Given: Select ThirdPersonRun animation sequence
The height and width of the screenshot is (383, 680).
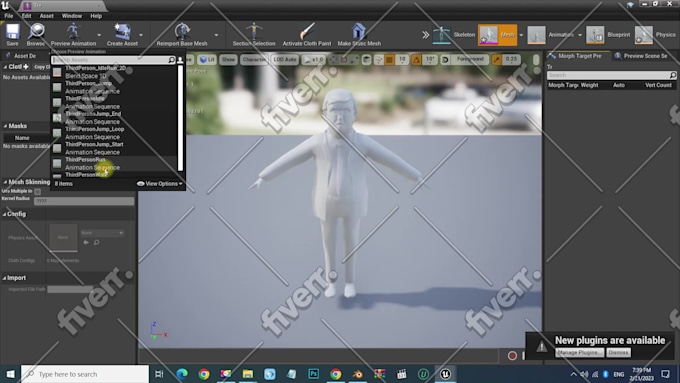Looking at the screenshot, I should pos(115,164).
